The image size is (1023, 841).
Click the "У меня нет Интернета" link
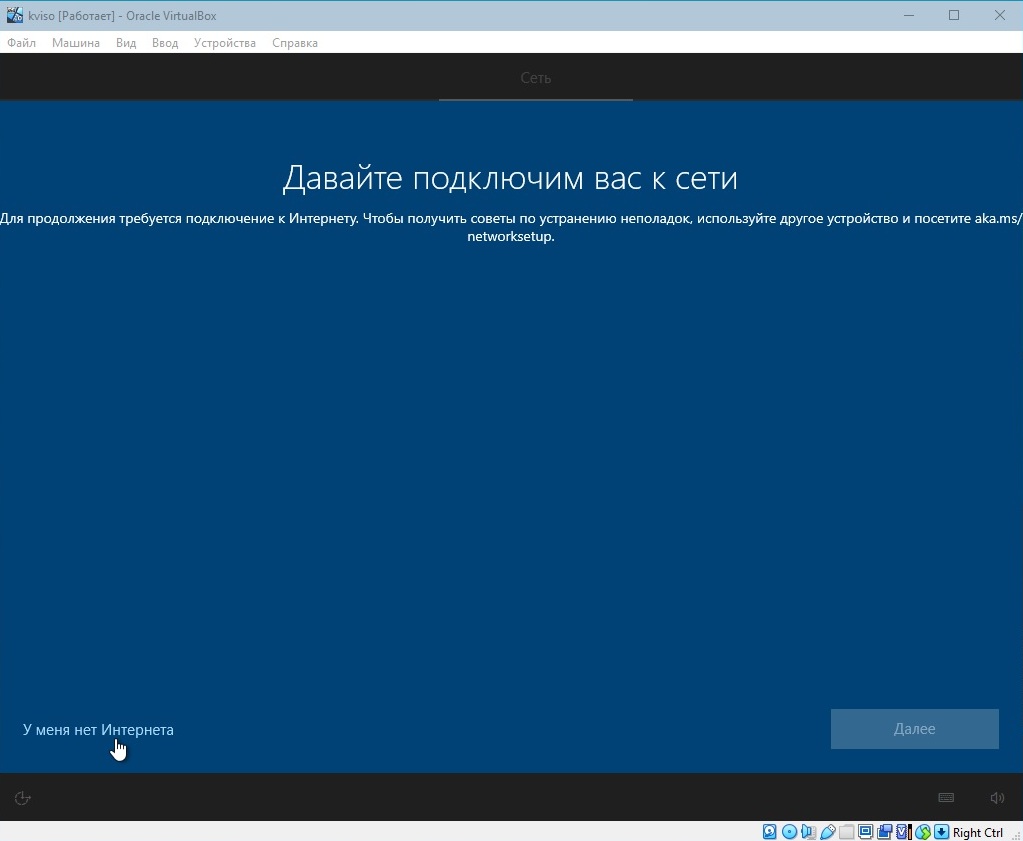98,730
